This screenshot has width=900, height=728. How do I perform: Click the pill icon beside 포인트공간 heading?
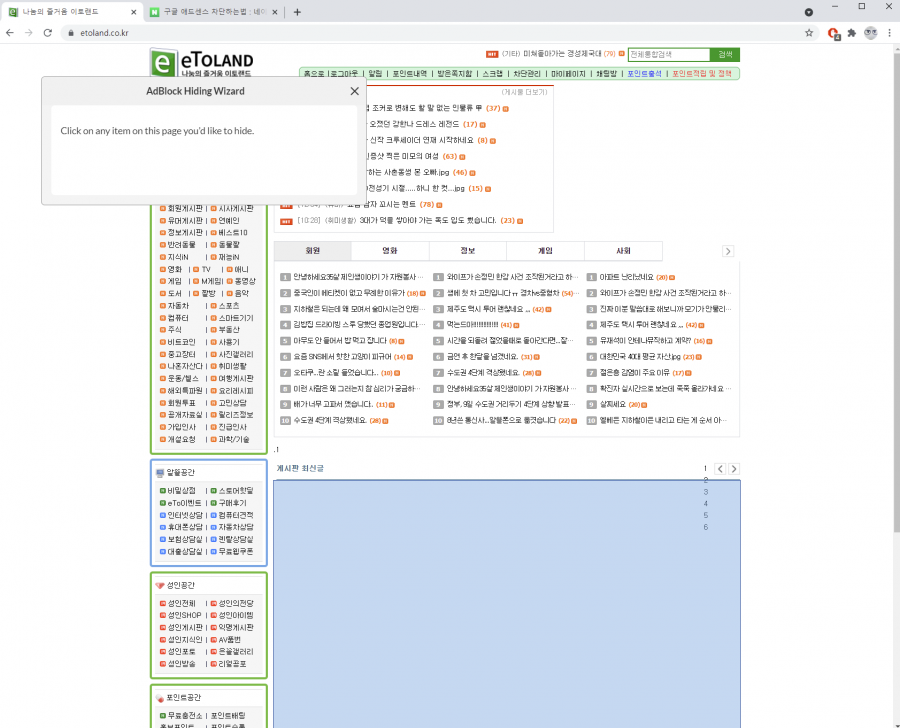tap(160, 698)
